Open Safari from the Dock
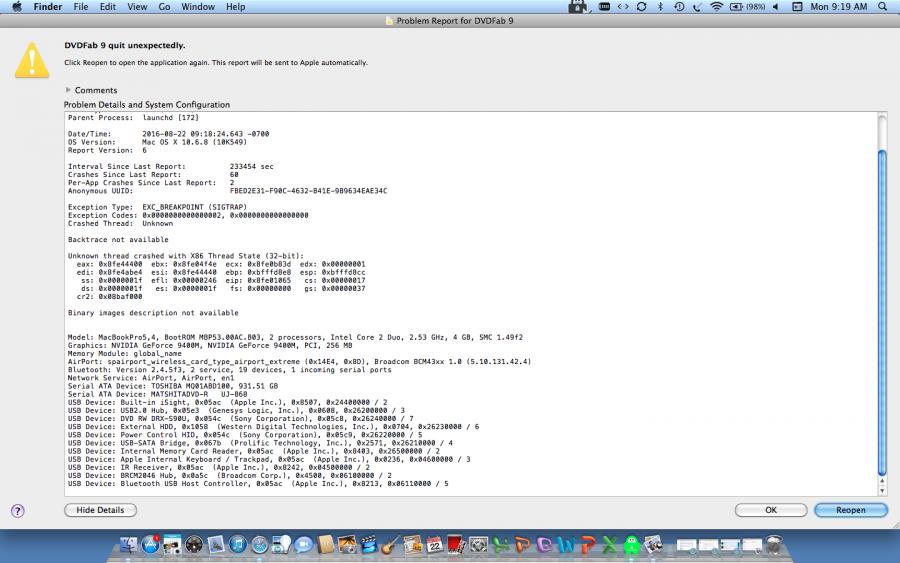The height and width of the screenshot is (563, 900). tap(259, 544)
